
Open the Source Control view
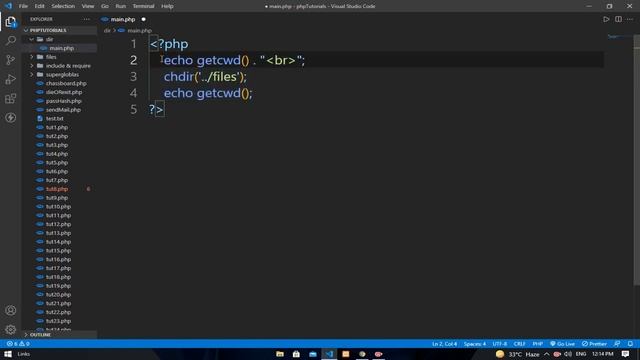pos(11,60)
